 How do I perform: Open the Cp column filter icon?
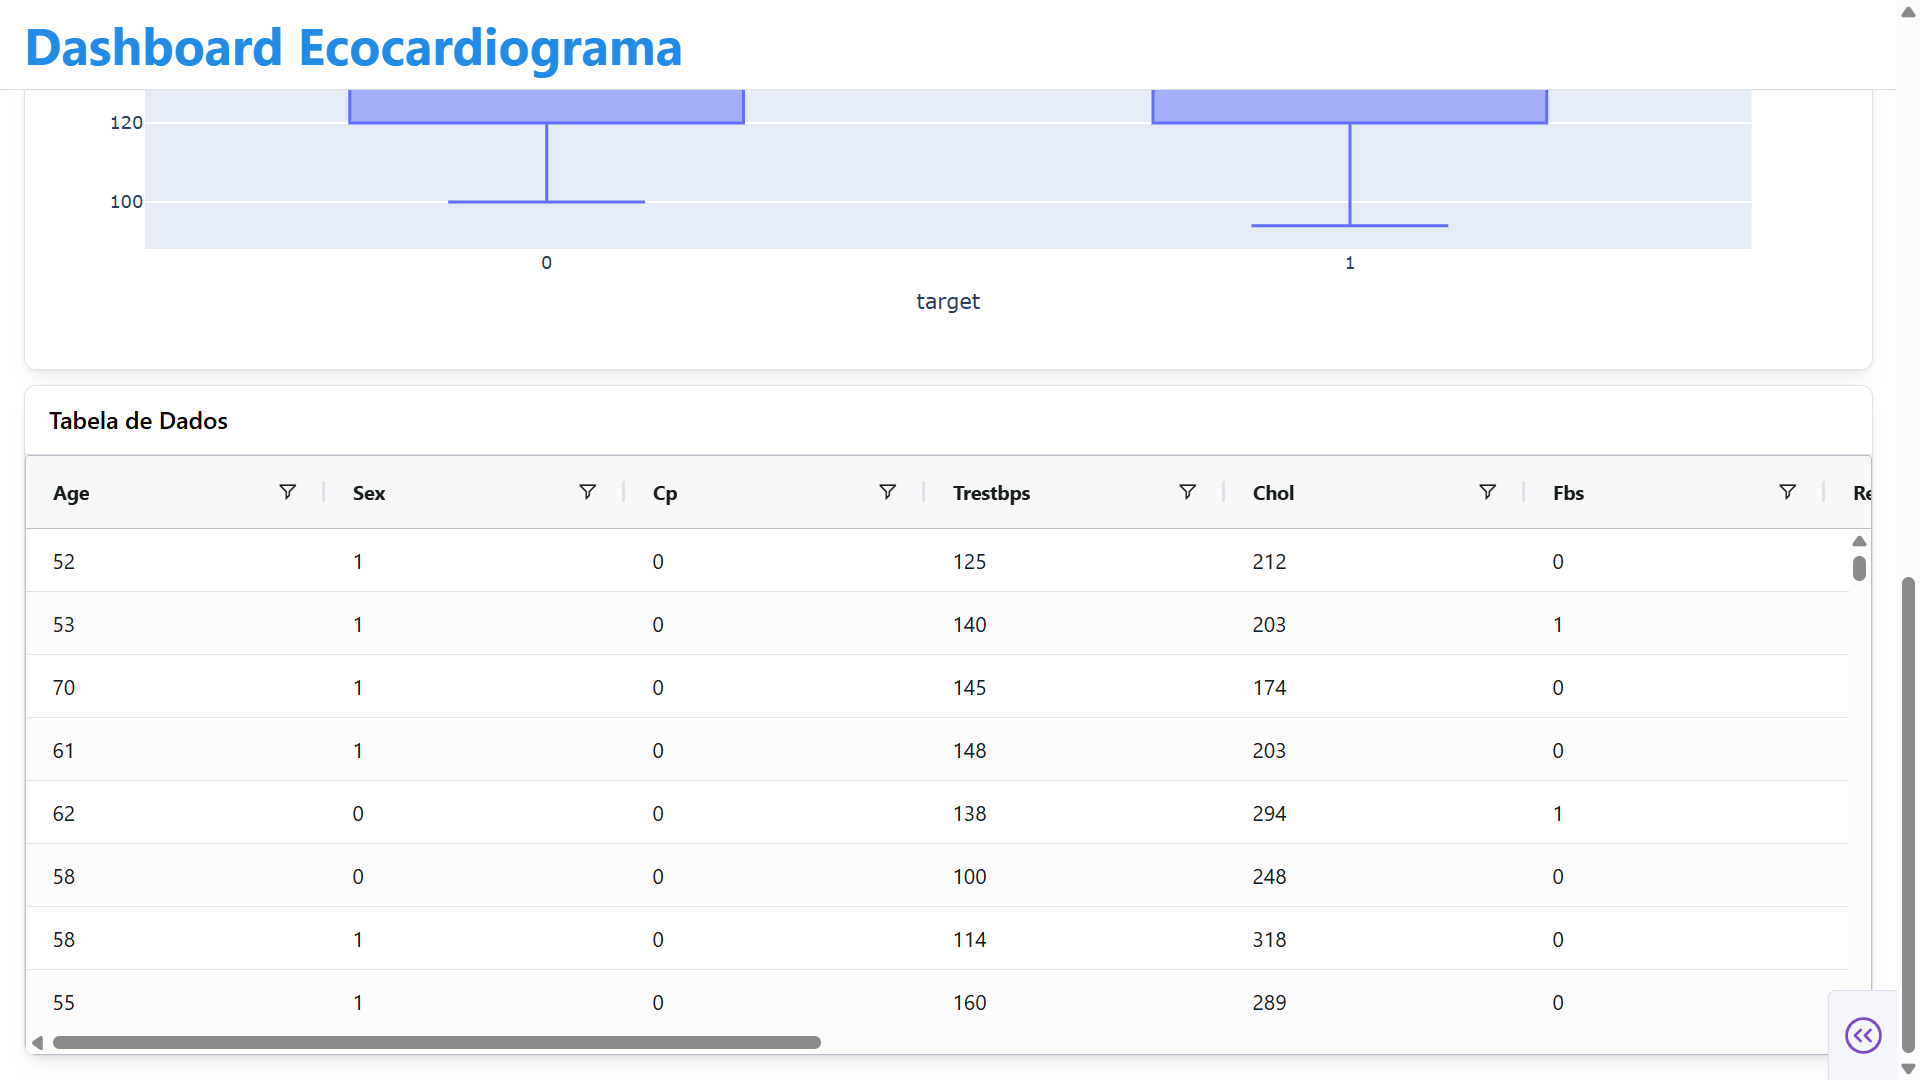coord(887,492)
